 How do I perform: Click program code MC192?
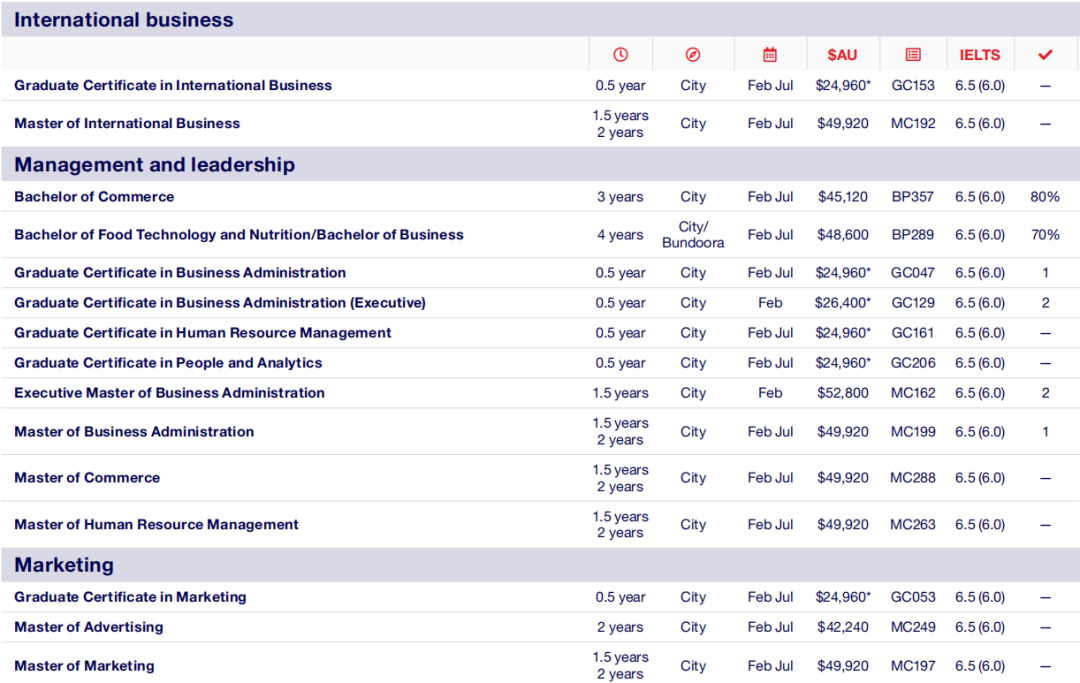pos(913,123)
